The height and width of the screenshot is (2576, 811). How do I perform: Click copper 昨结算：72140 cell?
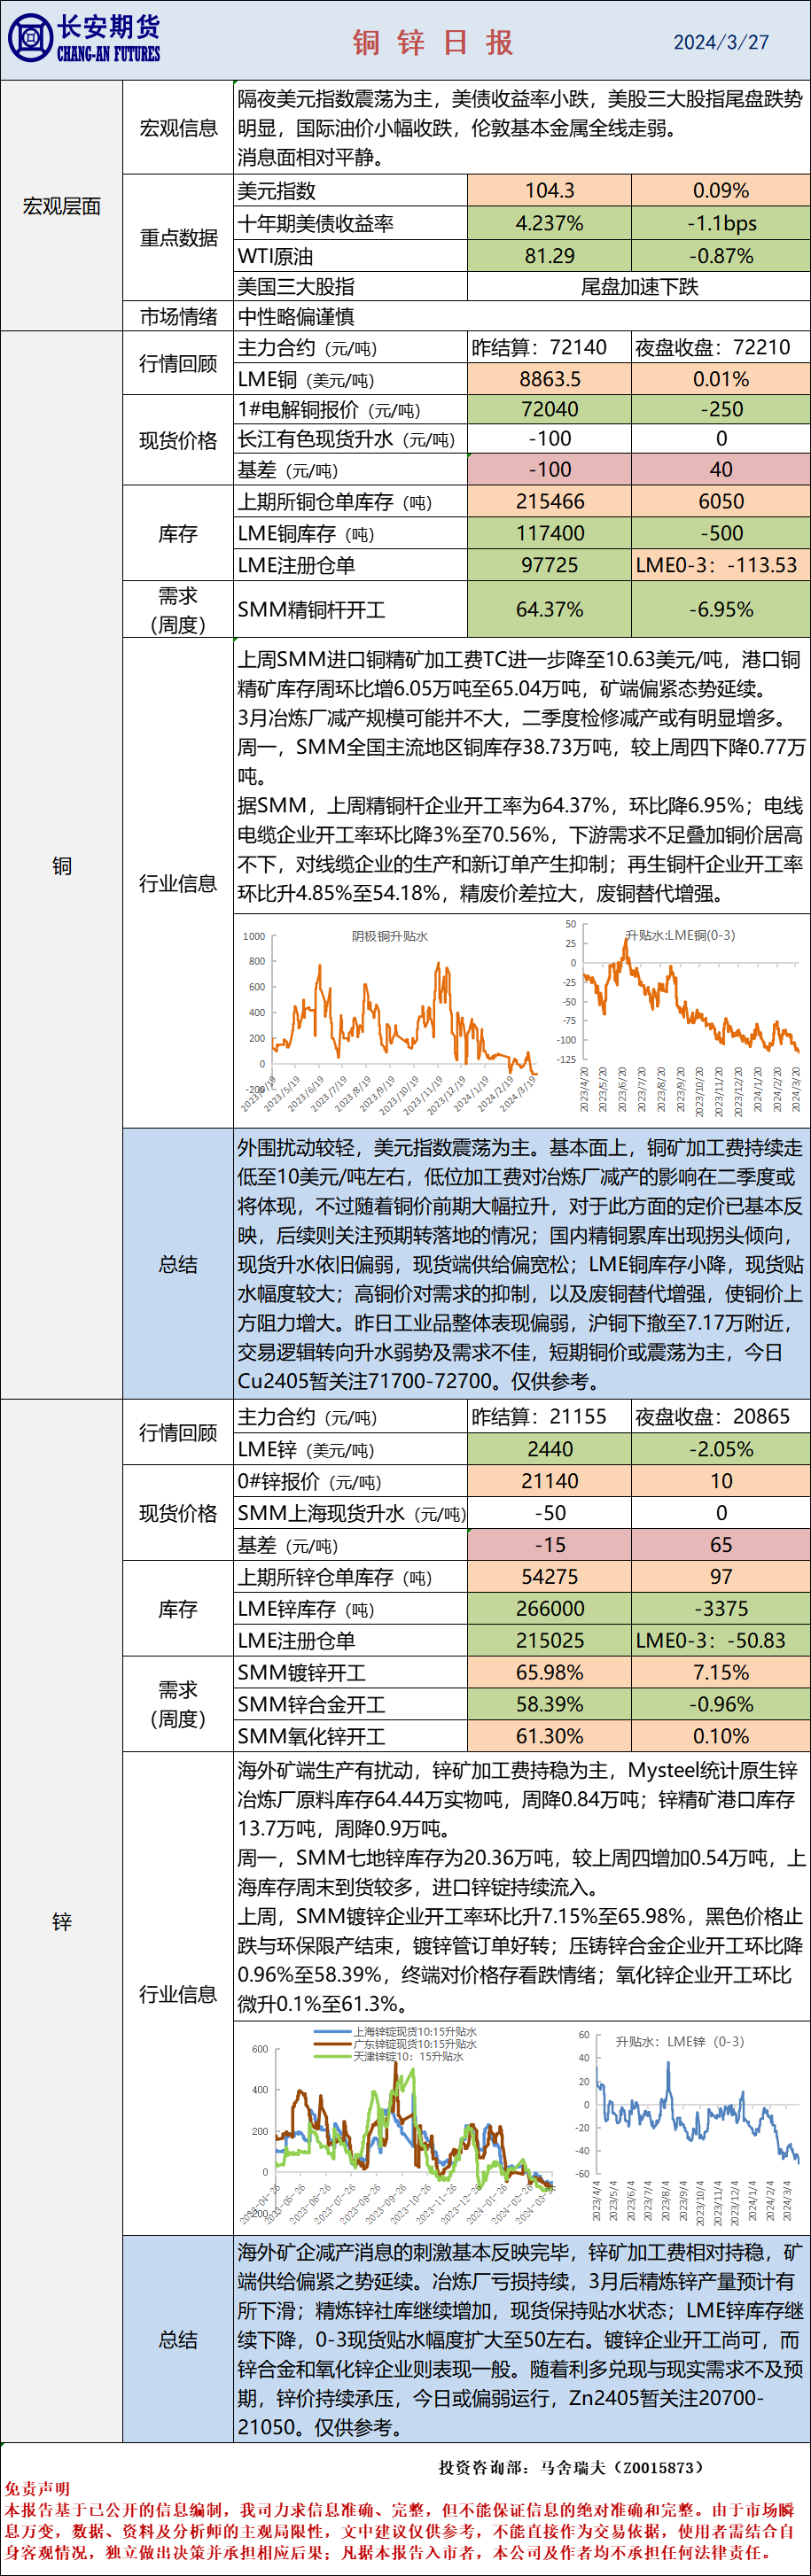(549, 347)
